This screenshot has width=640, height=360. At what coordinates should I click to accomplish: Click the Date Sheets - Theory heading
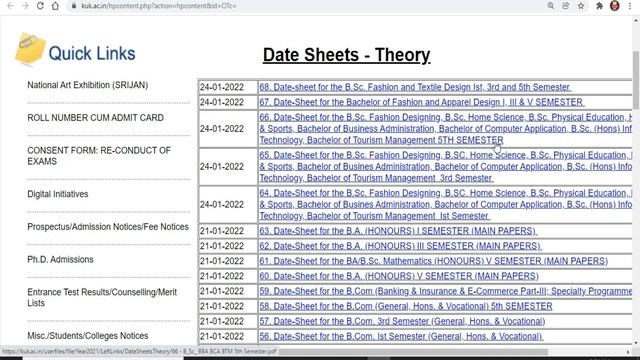pos(347,55)
